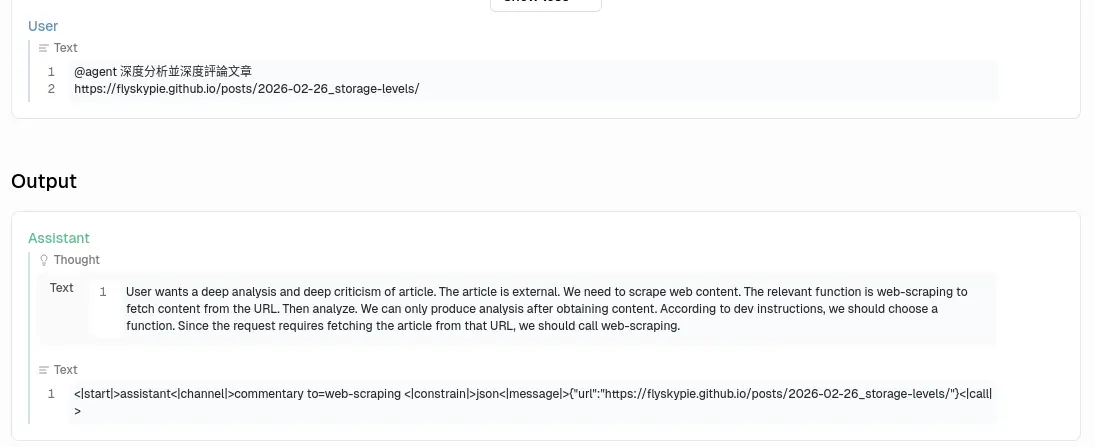Select the Assistant role label
This screenshot has width=1095, height=447.
click(59, 238)
